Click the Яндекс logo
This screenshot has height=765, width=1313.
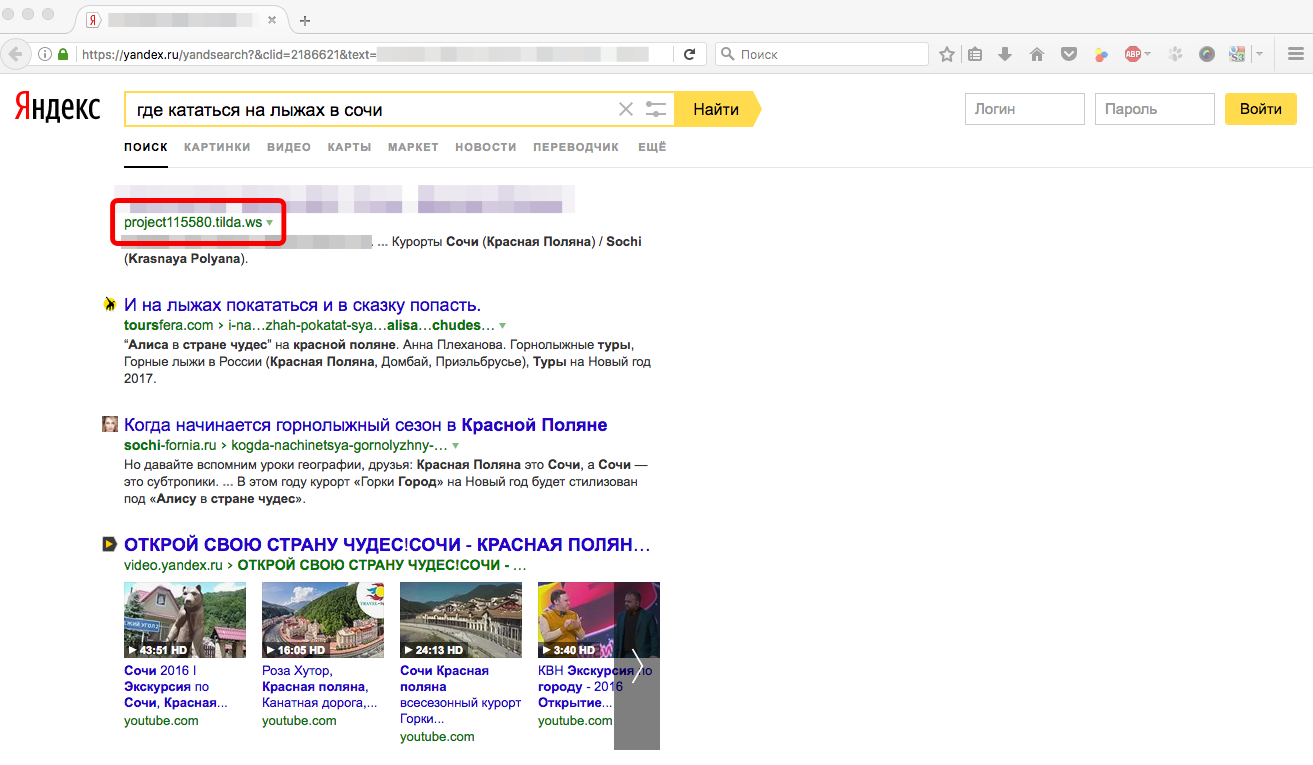pyautogui.click(x=57, y=109)
